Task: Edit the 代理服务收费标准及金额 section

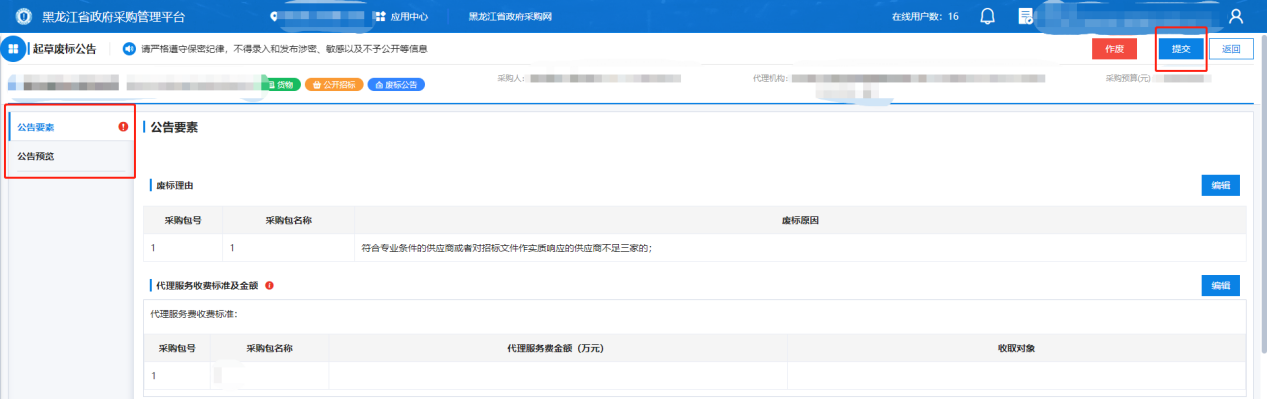Action: click(x=1220, y=285)
